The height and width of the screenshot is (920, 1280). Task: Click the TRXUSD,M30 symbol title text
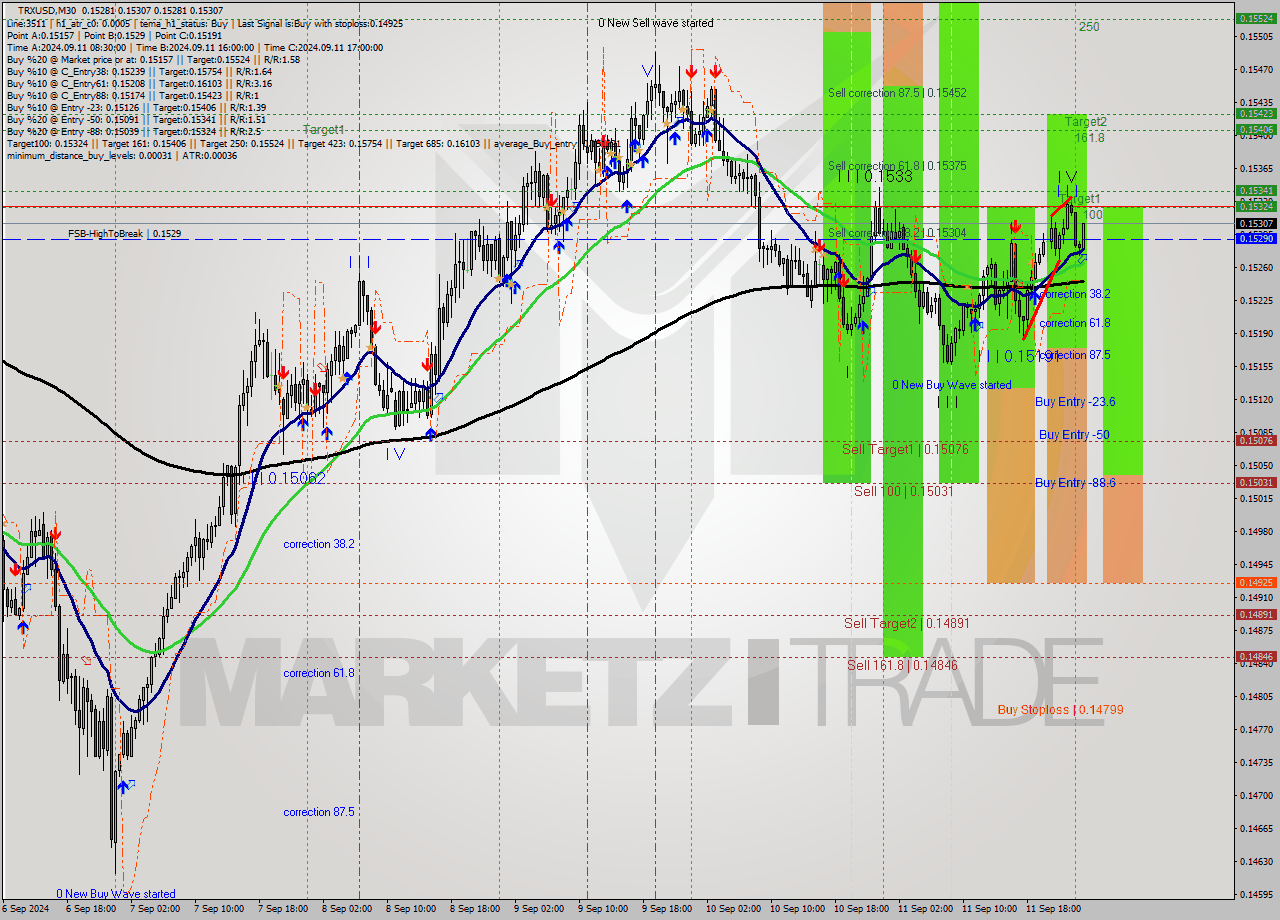tap(45, 10)
